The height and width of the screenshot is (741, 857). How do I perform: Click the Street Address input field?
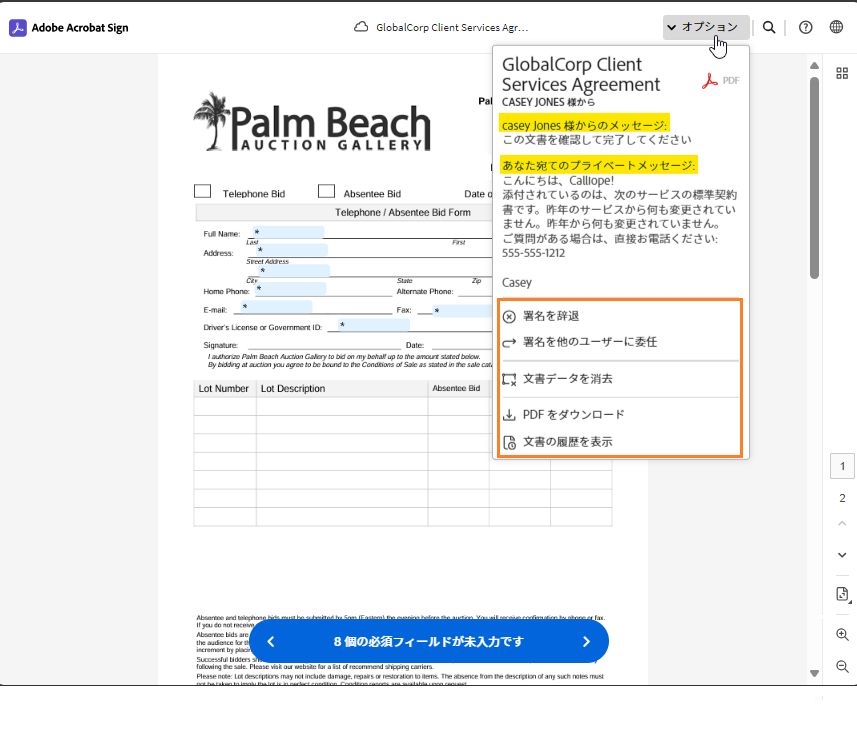pos(291,250)
